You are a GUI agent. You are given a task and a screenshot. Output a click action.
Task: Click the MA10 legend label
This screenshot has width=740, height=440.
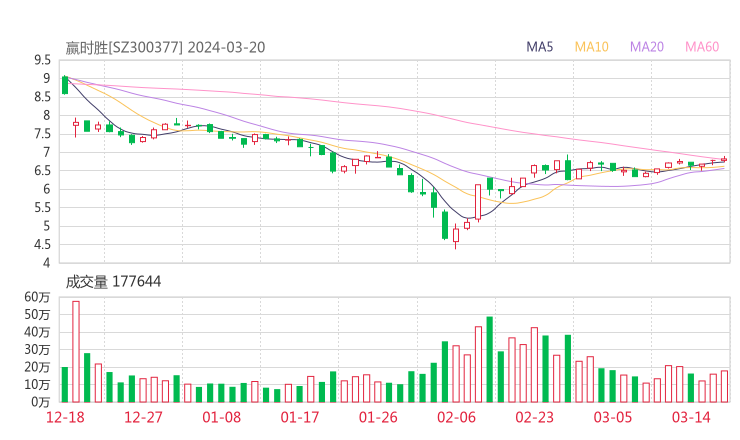pos(591,47)
